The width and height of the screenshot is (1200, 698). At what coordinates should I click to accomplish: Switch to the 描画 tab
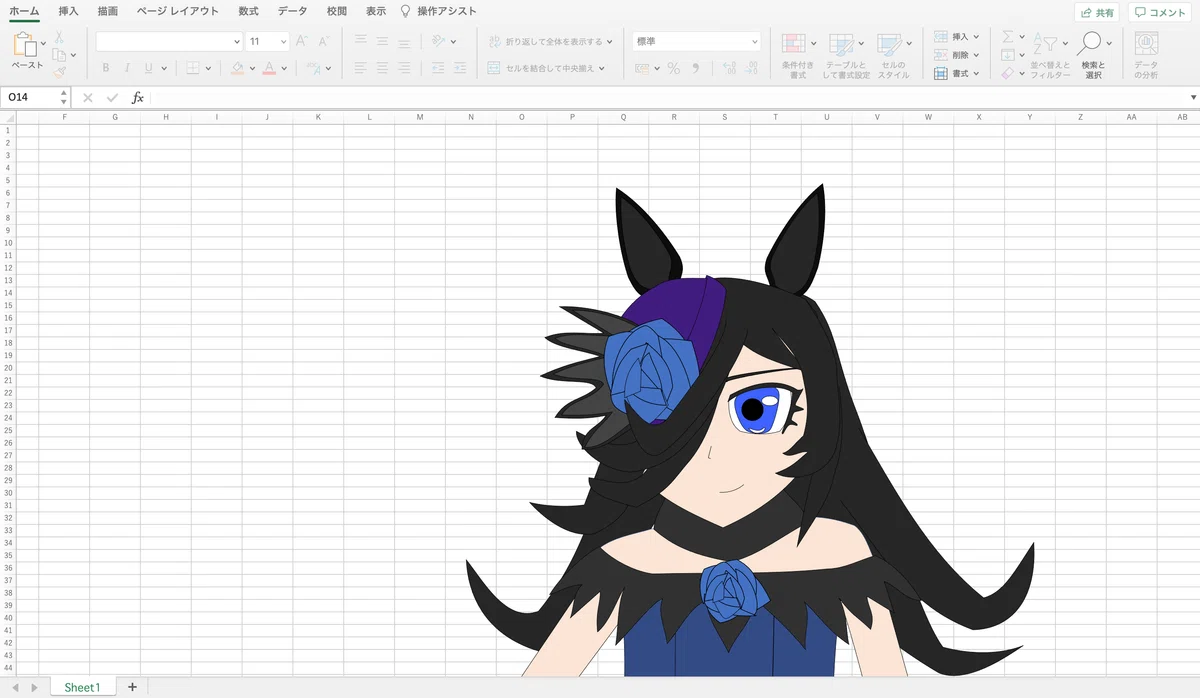107,11
